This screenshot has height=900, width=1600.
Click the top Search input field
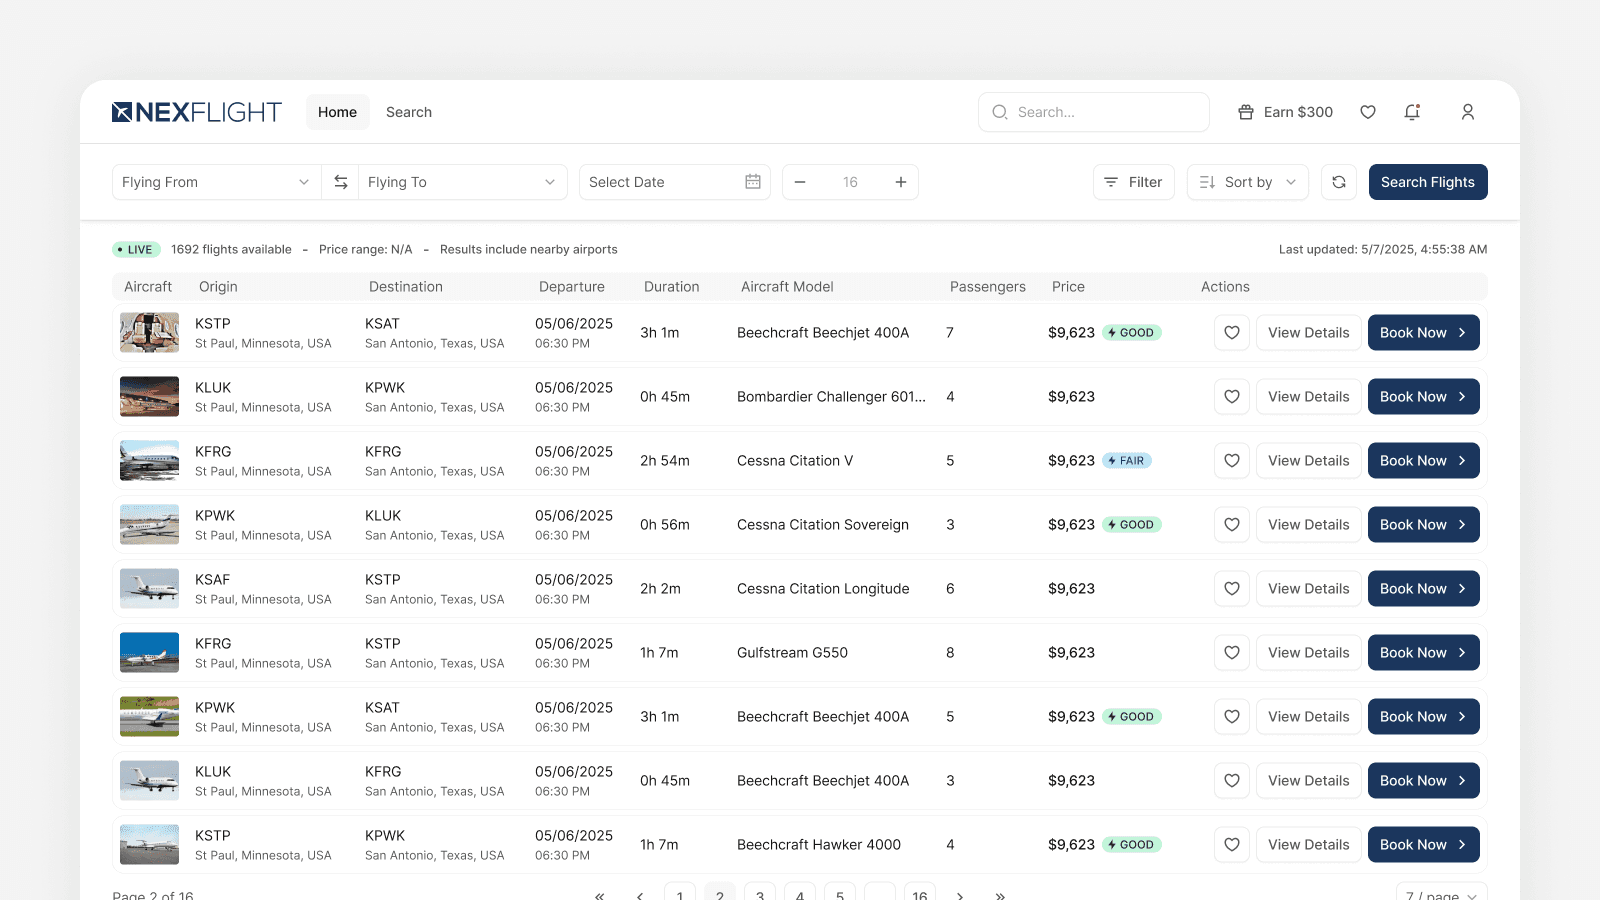pos(1094,112)
